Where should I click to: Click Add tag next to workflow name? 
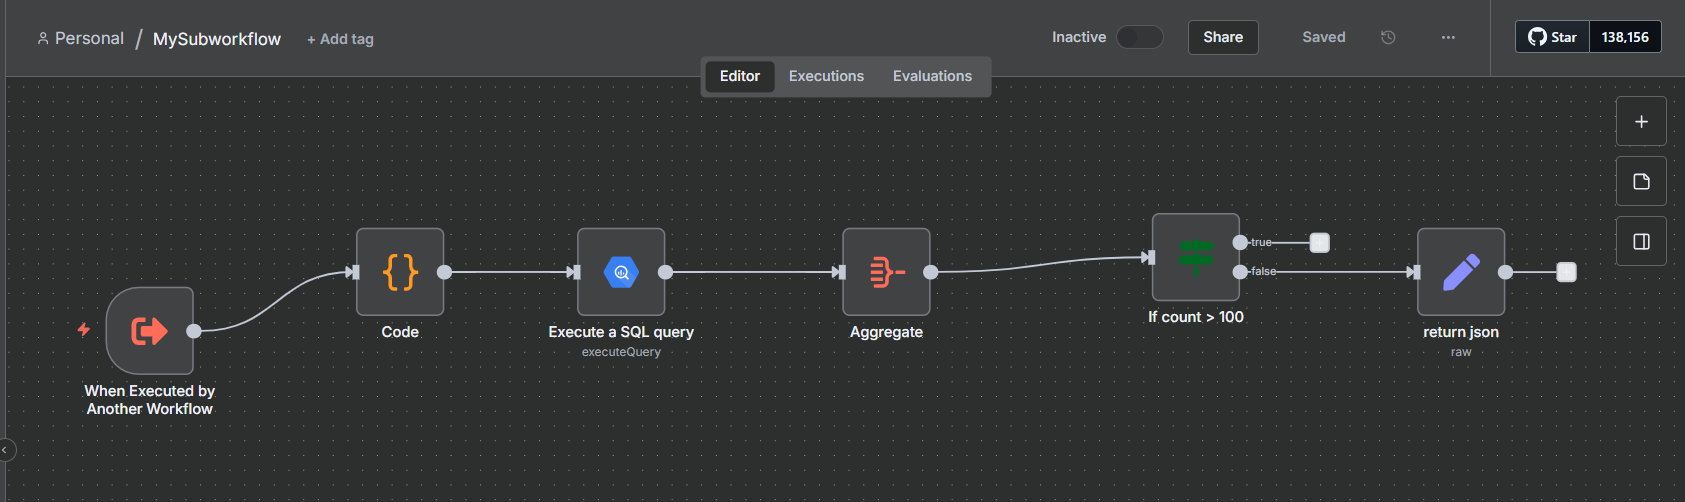340,39
